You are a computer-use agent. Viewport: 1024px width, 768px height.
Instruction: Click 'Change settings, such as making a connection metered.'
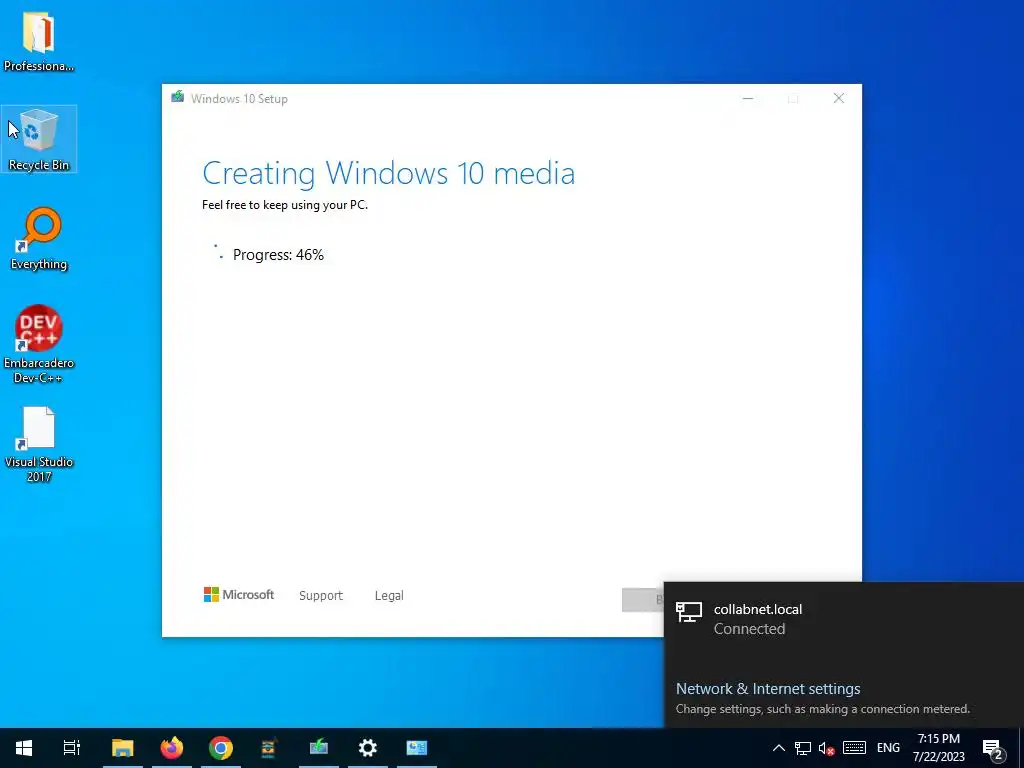(x=823, y=709)
